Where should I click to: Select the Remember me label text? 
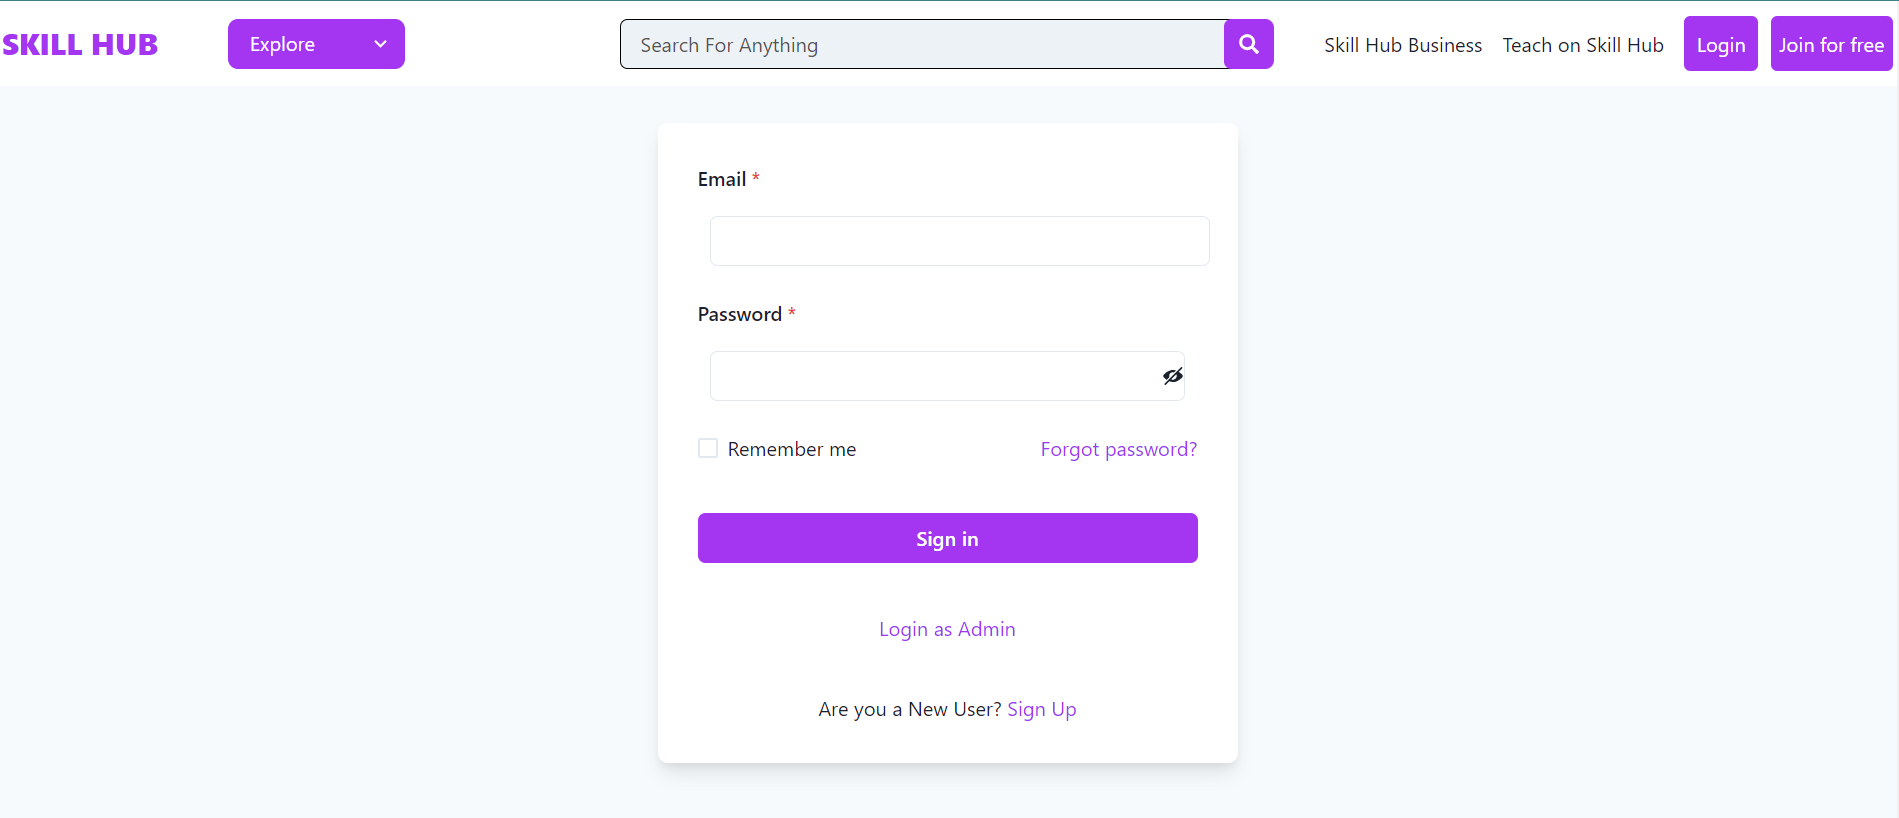(791, 448)
